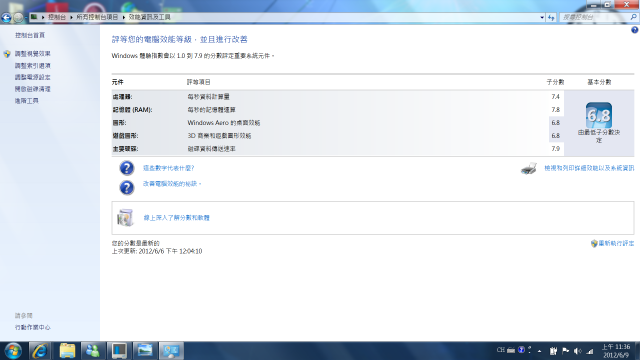Click the power plug battery tray icon
This screenshot has width=640, height=360.
click(x=553, y=351)
